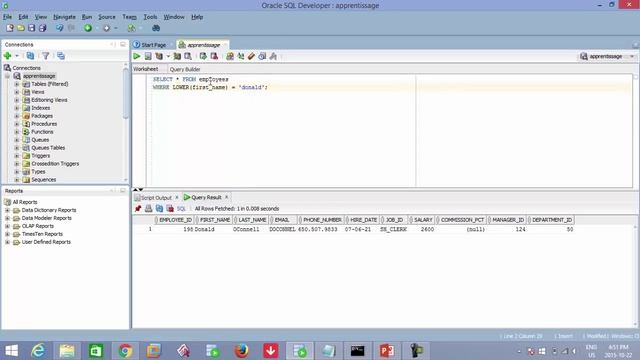
Task: Expand the Procedures node
Action: (17, 124)
